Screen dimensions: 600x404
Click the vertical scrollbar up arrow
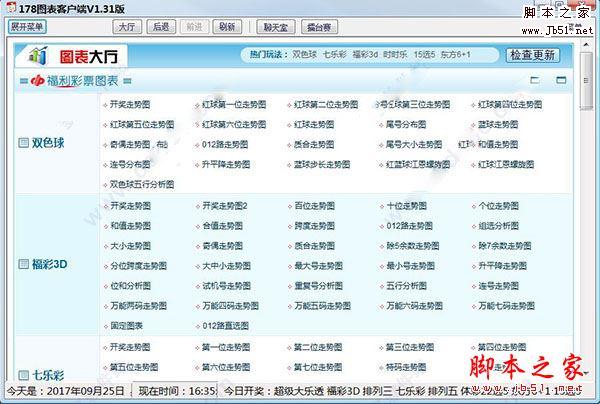point(586,45)
